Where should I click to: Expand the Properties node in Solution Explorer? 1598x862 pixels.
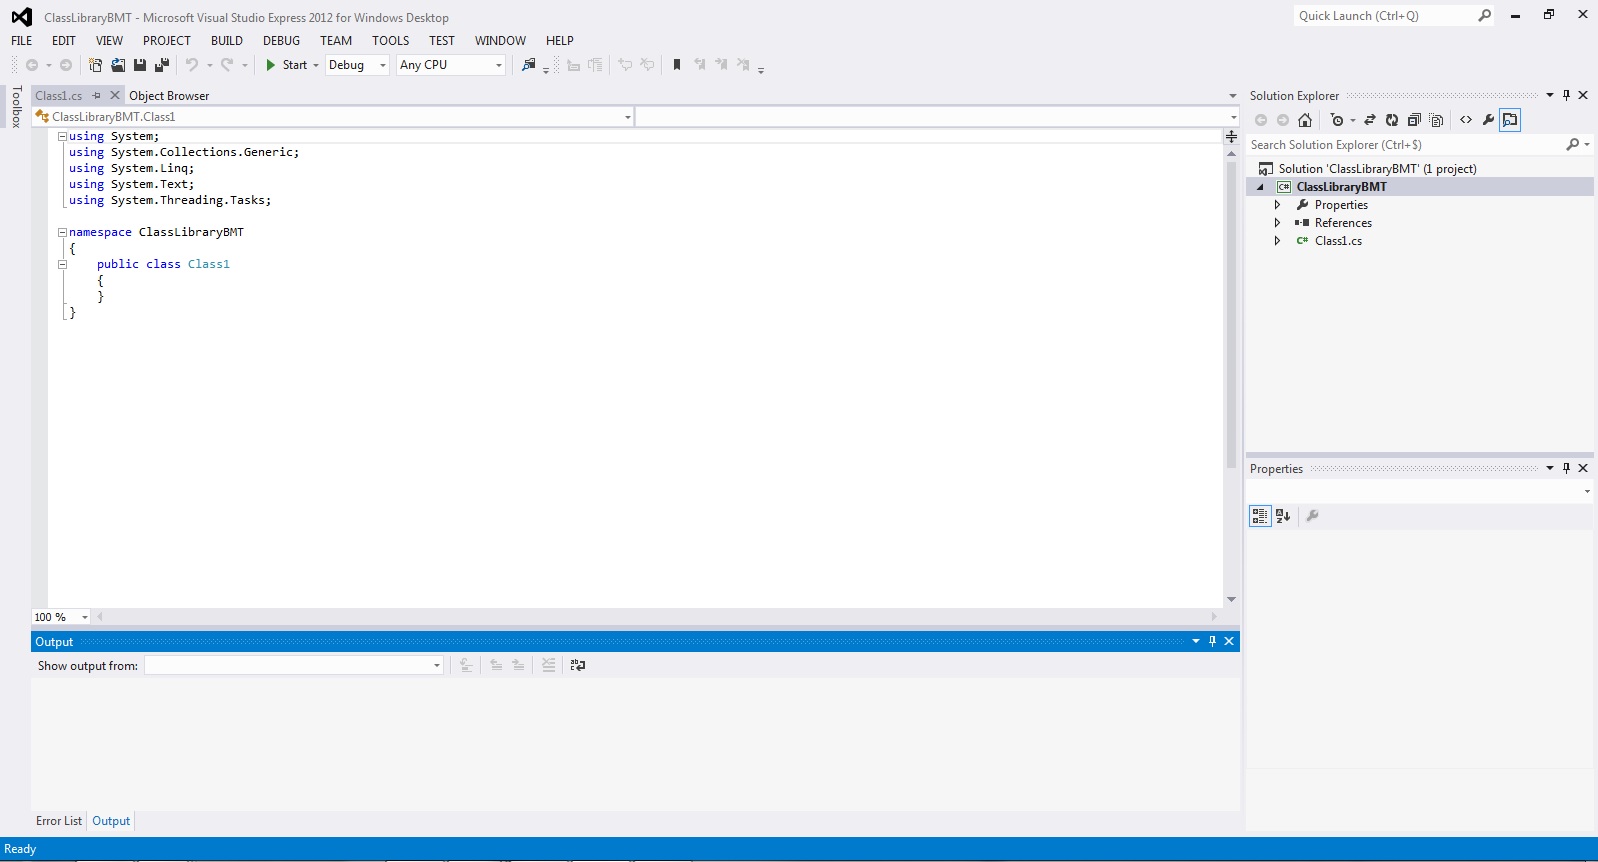click(1277, 205)
